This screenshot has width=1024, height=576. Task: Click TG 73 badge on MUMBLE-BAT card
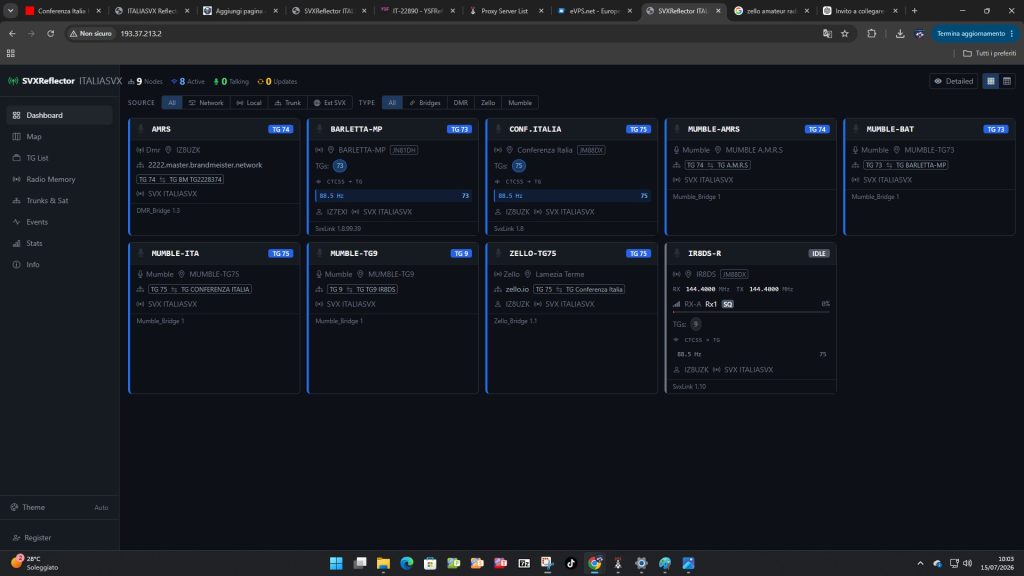[995, 129]
